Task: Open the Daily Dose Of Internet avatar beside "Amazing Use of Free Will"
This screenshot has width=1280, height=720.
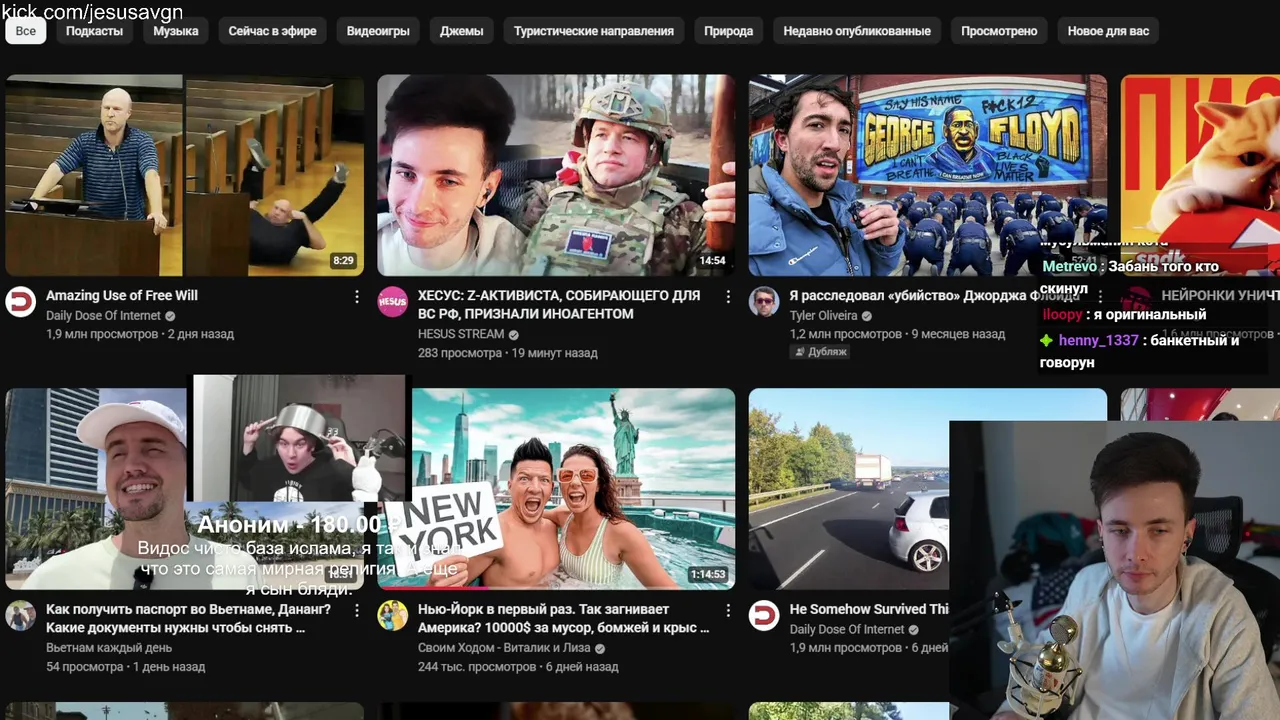Action: pos(21,302)
